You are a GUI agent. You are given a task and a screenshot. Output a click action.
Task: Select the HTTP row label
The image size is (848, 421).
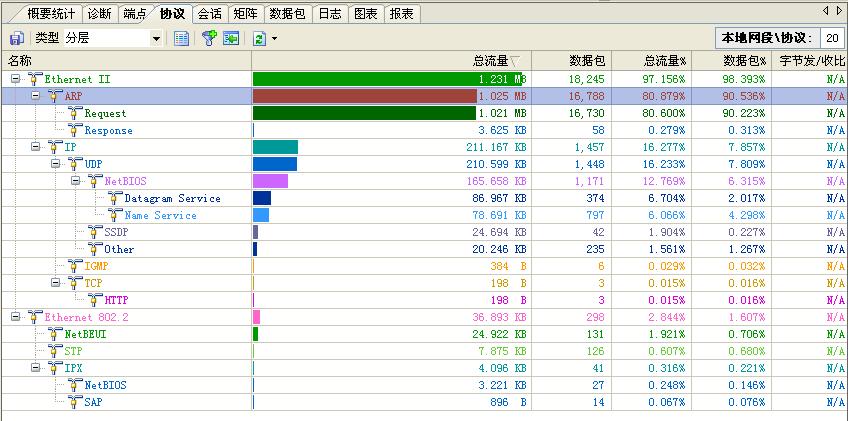[116, 300]
